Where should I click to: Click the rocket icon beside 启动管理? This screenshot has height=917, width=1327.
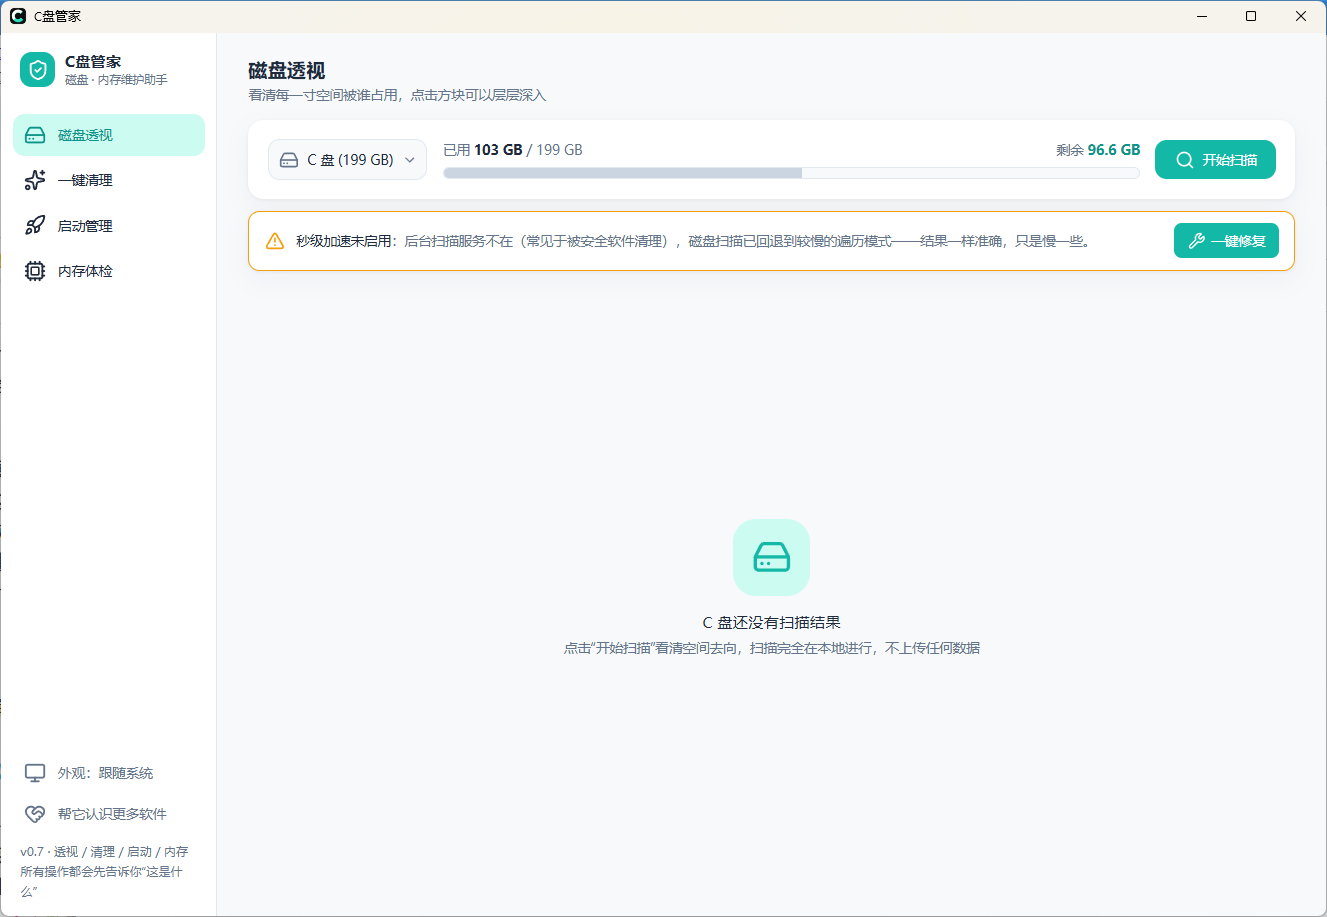35,226
